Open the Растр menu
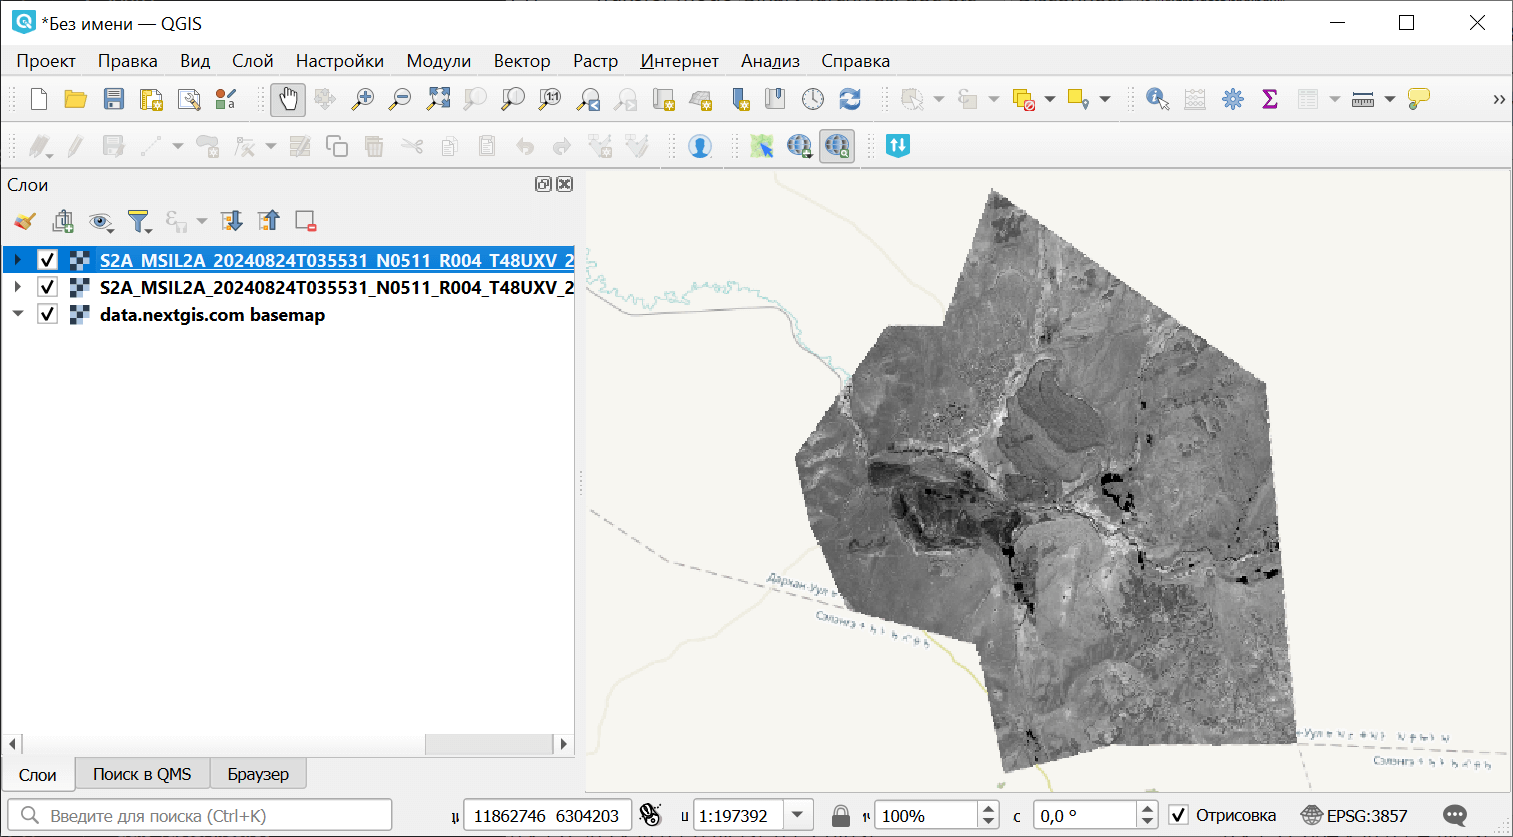The height and width of the screenshot is (837, 1513). [595, 61]
